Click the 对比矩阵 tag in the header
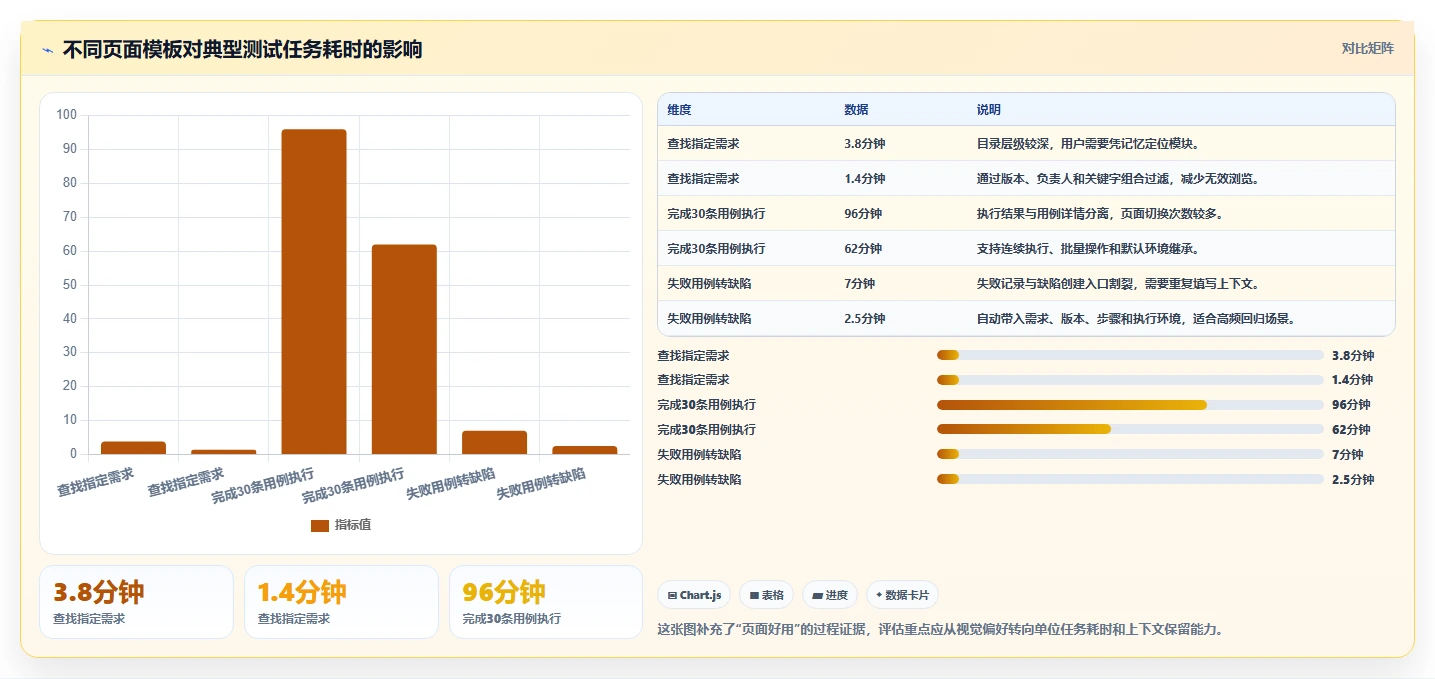Image resolution: width=1435 pixels, height=679 pixels. point(1367,48)
